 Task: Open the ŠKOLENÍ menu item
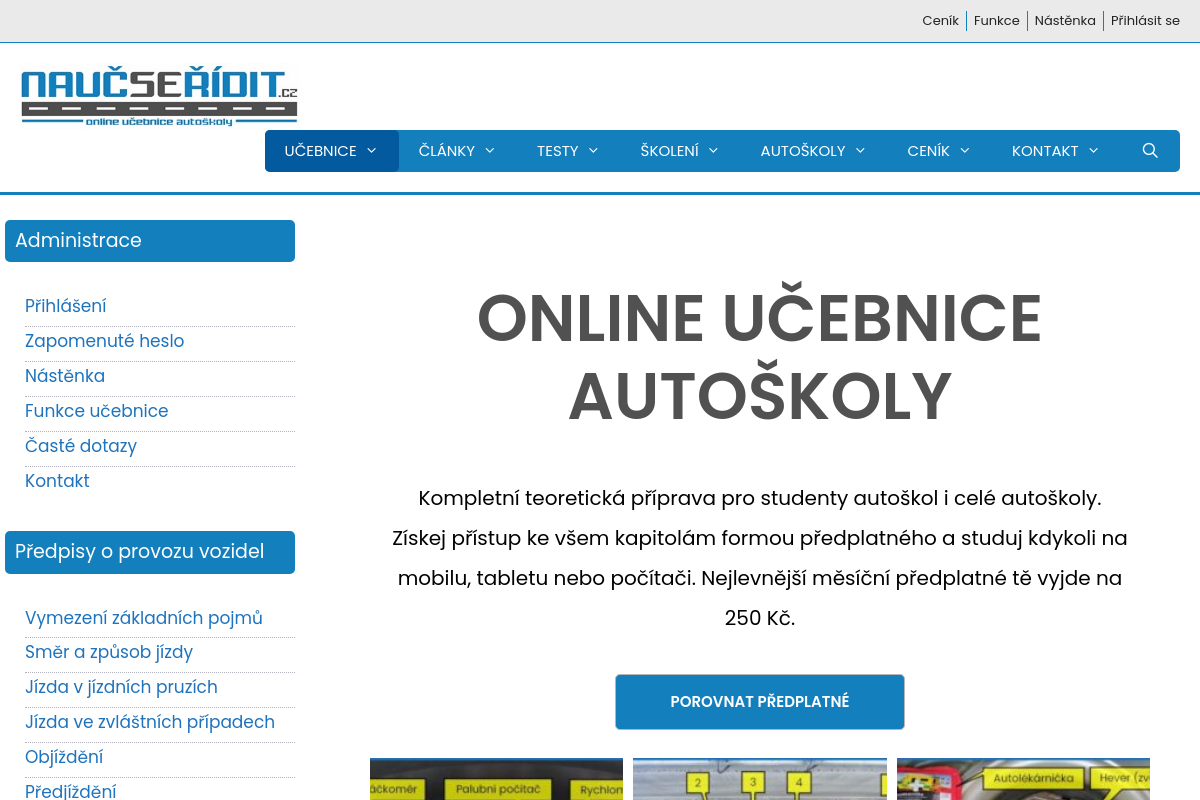click(669, 150)
